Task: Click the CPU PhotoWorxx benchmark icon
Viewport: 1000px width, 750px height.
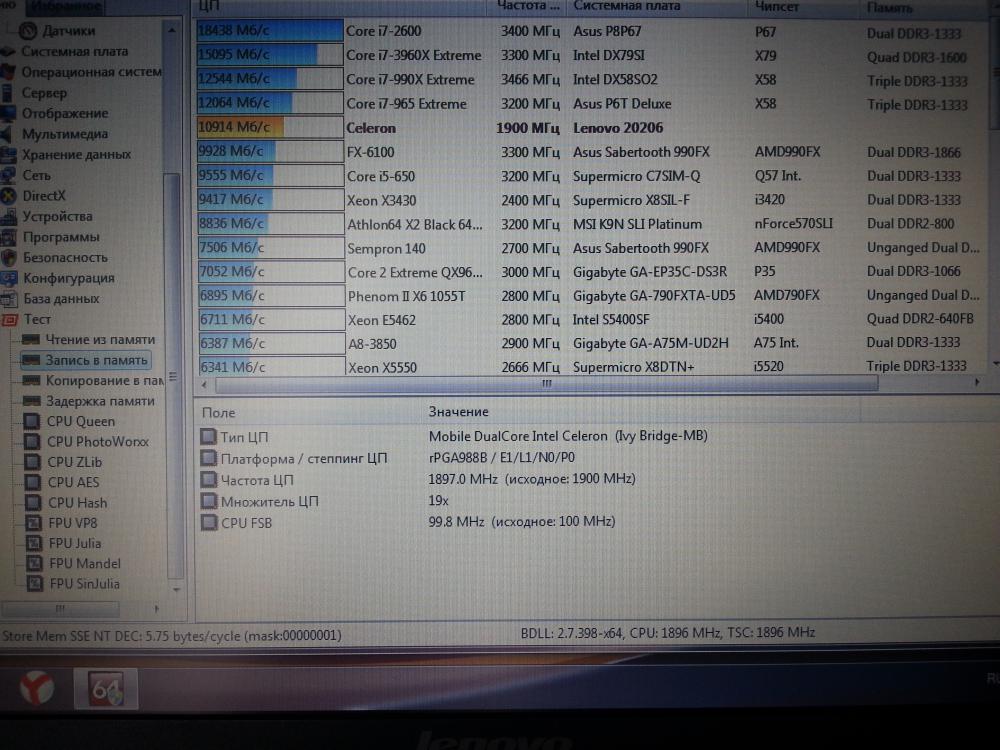Action: pyautogui.click(x=32, y=441)
